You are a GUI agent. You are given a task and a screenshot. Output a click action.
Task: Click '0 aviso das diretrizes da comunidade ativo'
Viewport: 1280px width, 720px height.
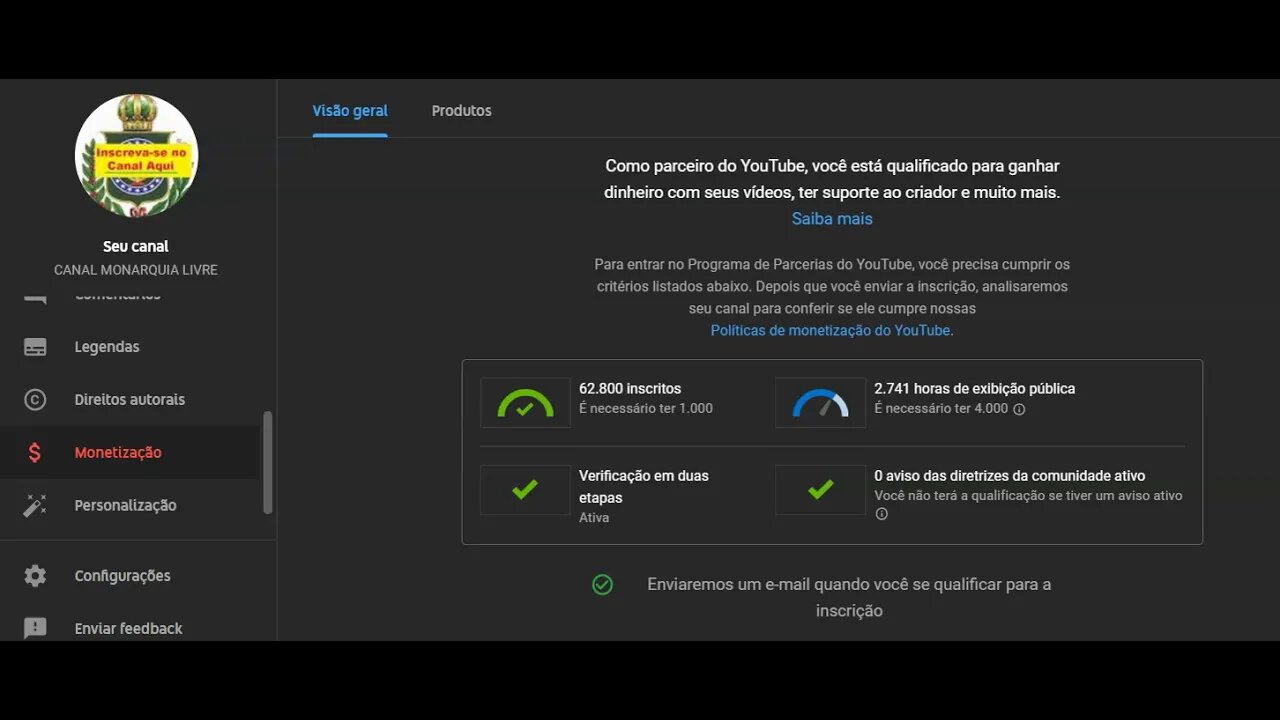[x=1010, y=476]
